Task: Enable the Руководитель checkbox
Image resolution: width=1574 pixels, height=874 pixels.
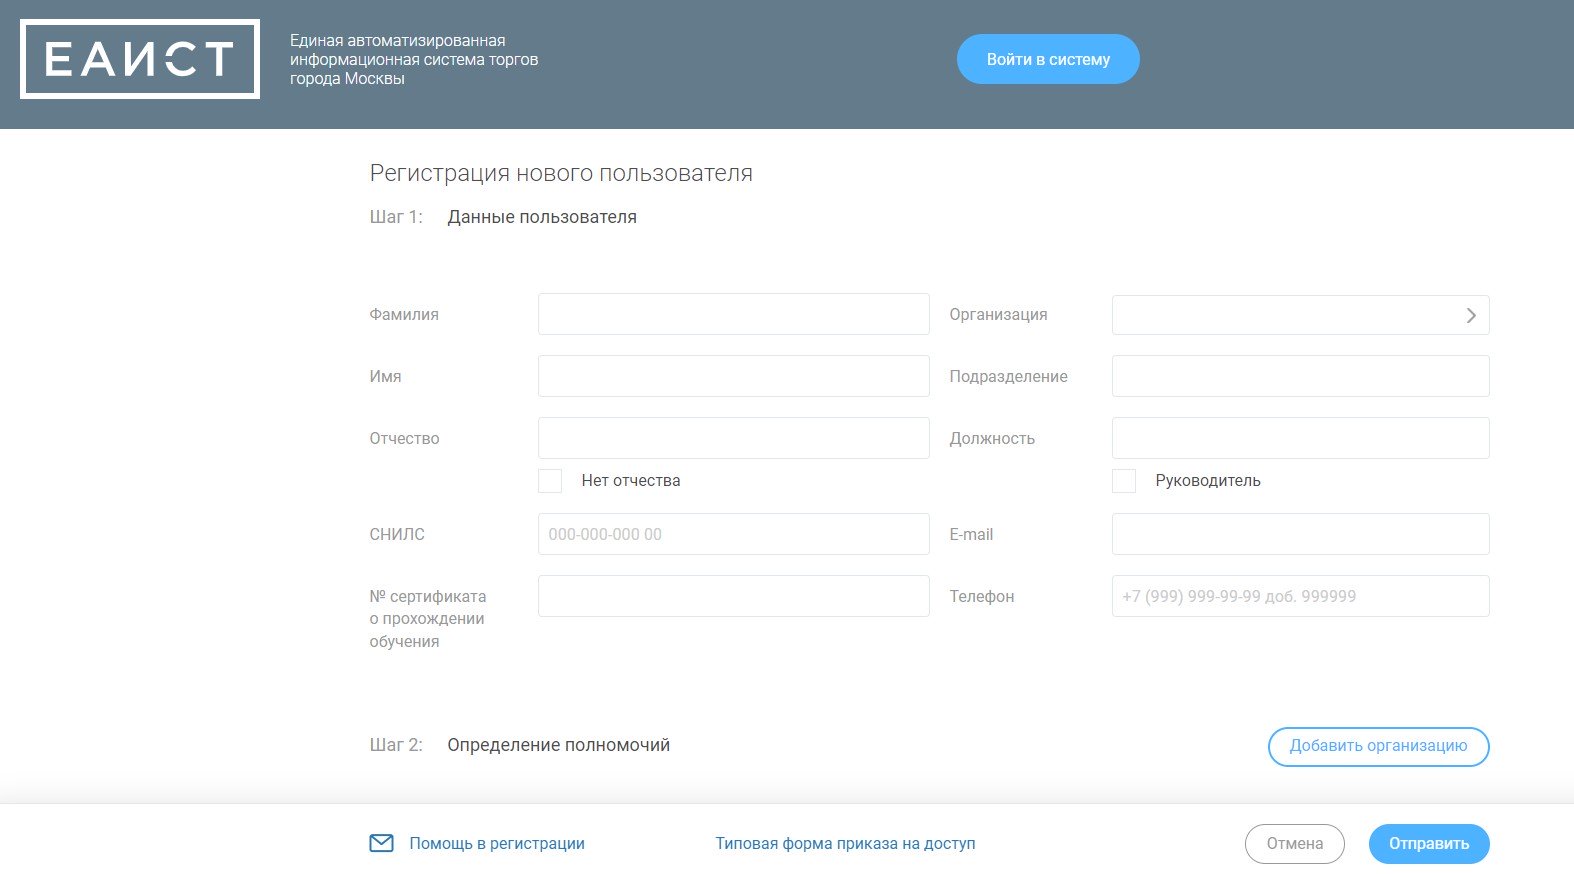Action: point(1124,480)
